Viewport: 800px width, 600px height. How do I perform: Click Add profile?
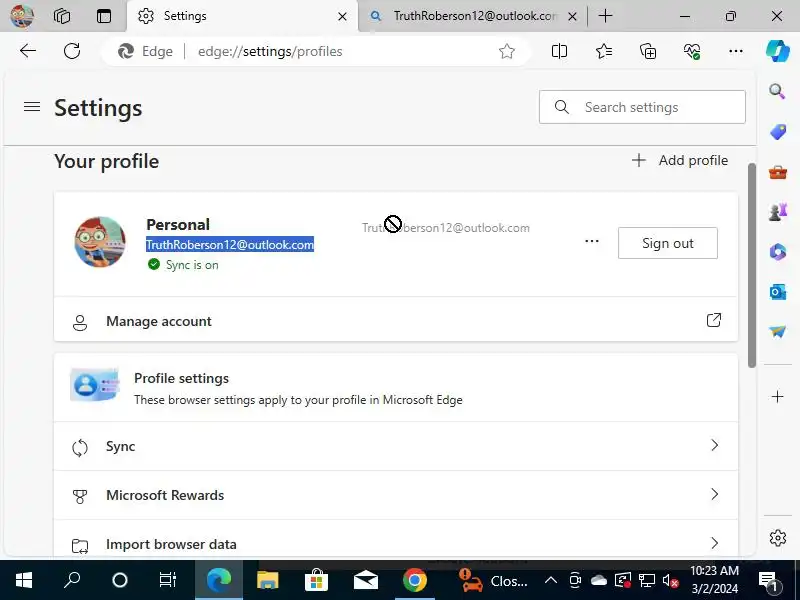(680, 160)
